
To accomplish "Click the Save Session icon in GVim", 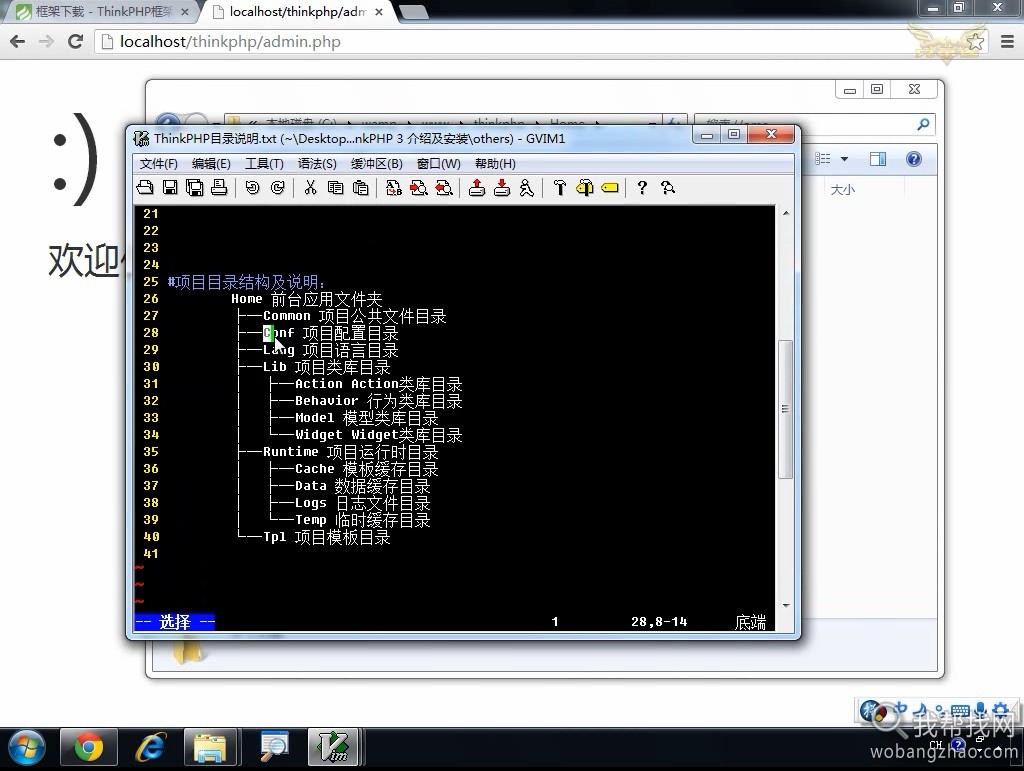I will 502,188.
